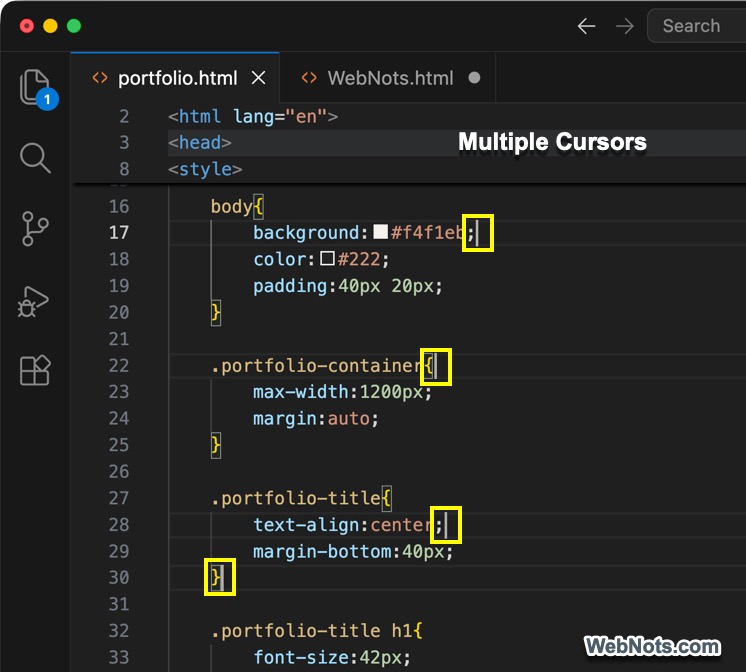
Task: Click the macOS green zoom window button
Action: click(x=74, y=26)
